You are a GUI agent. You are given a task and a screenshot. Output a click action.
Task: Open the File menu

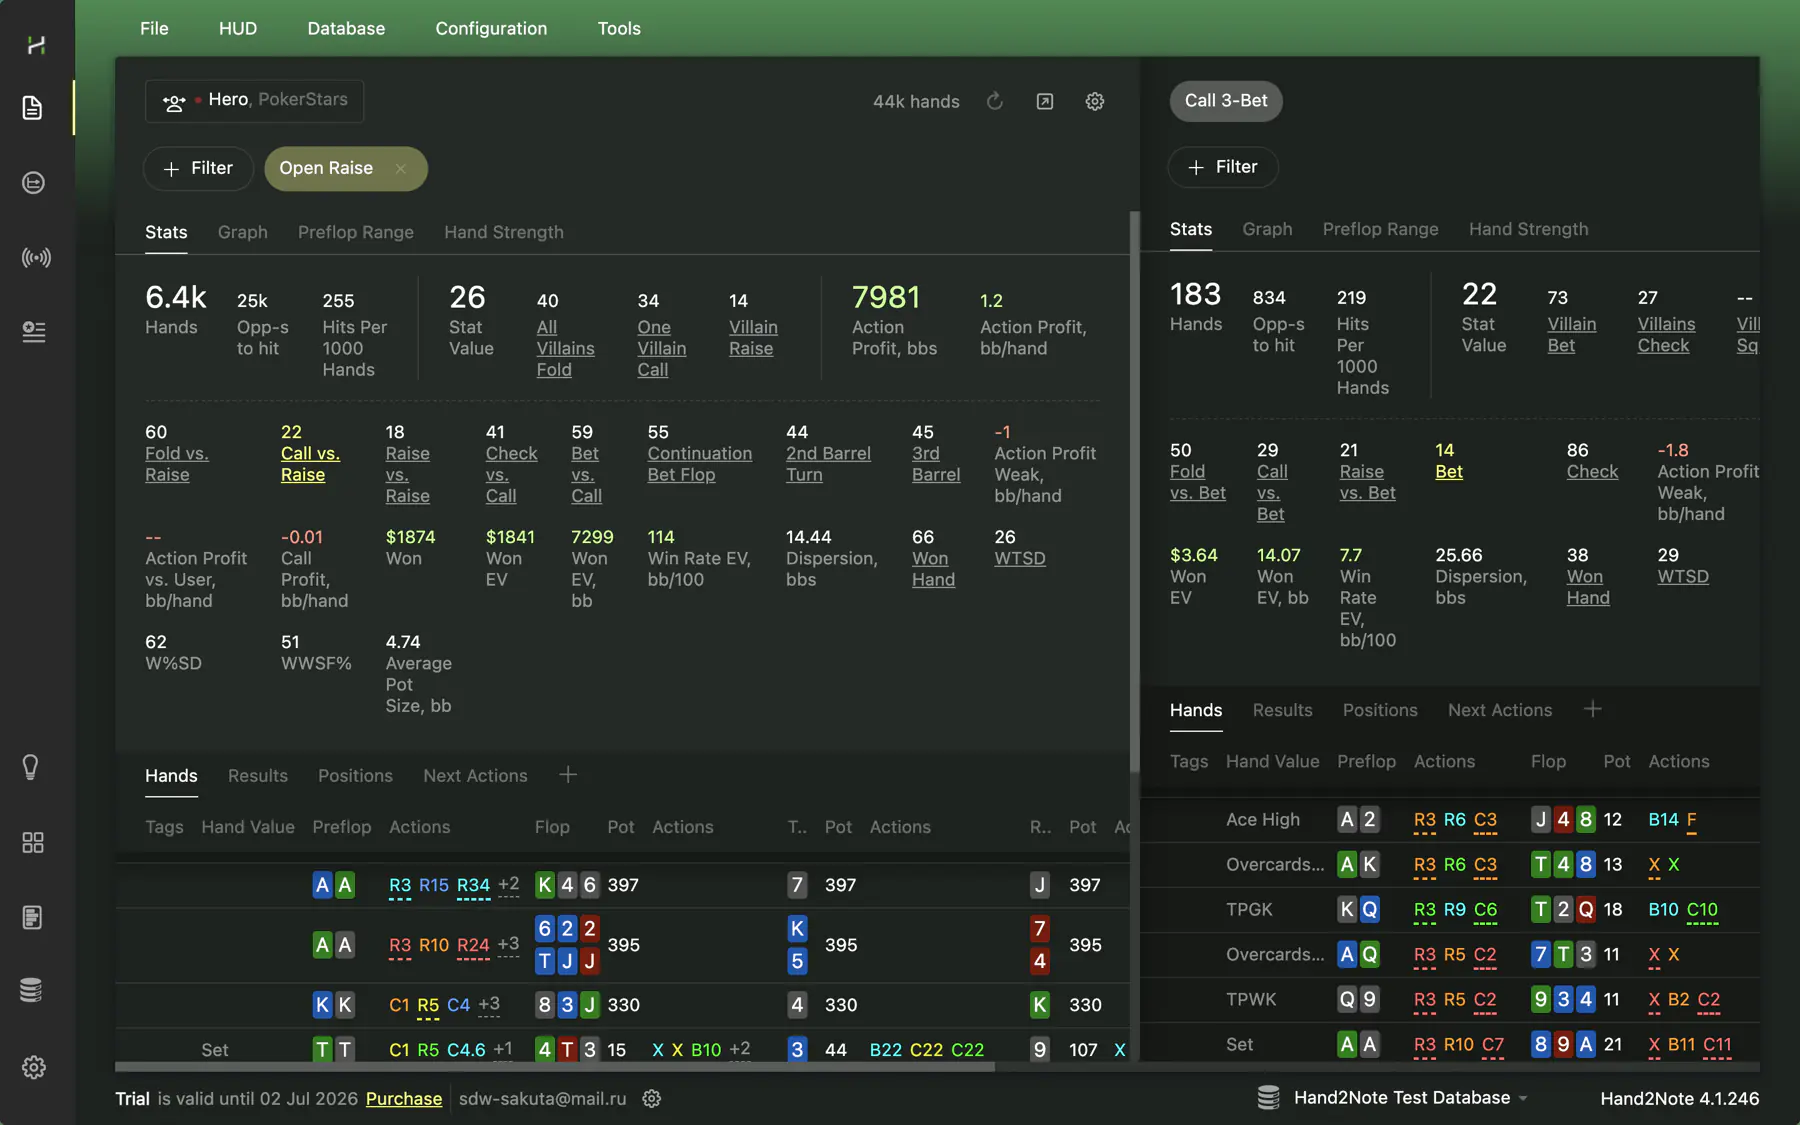154,28
